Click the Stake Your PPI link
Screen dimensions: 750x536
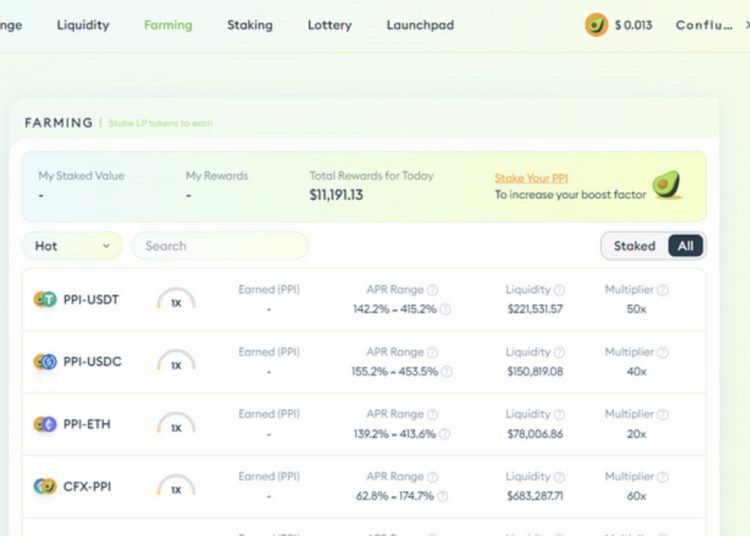(531, 178)
